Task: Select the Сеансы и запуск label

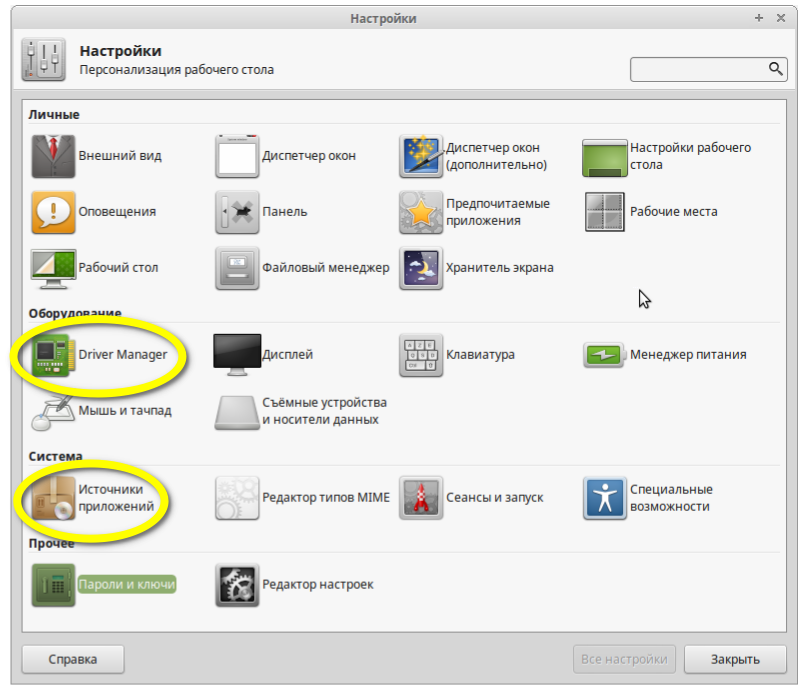Action: [x=494, y=497]
